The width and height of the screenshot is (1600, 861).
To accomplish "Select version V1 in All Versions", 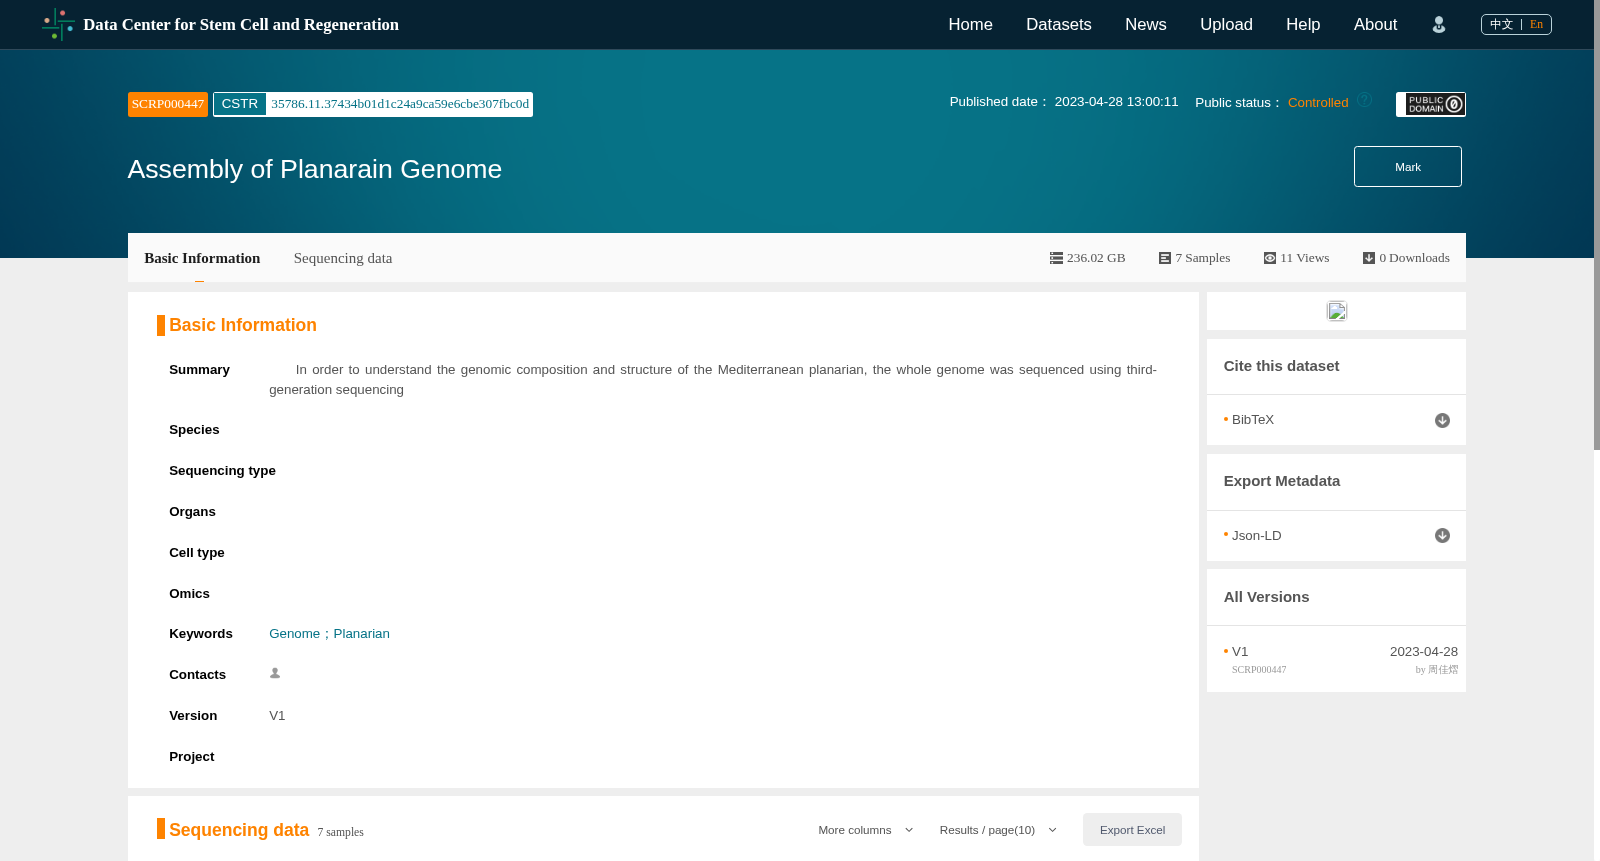I will click(1240, 652).
